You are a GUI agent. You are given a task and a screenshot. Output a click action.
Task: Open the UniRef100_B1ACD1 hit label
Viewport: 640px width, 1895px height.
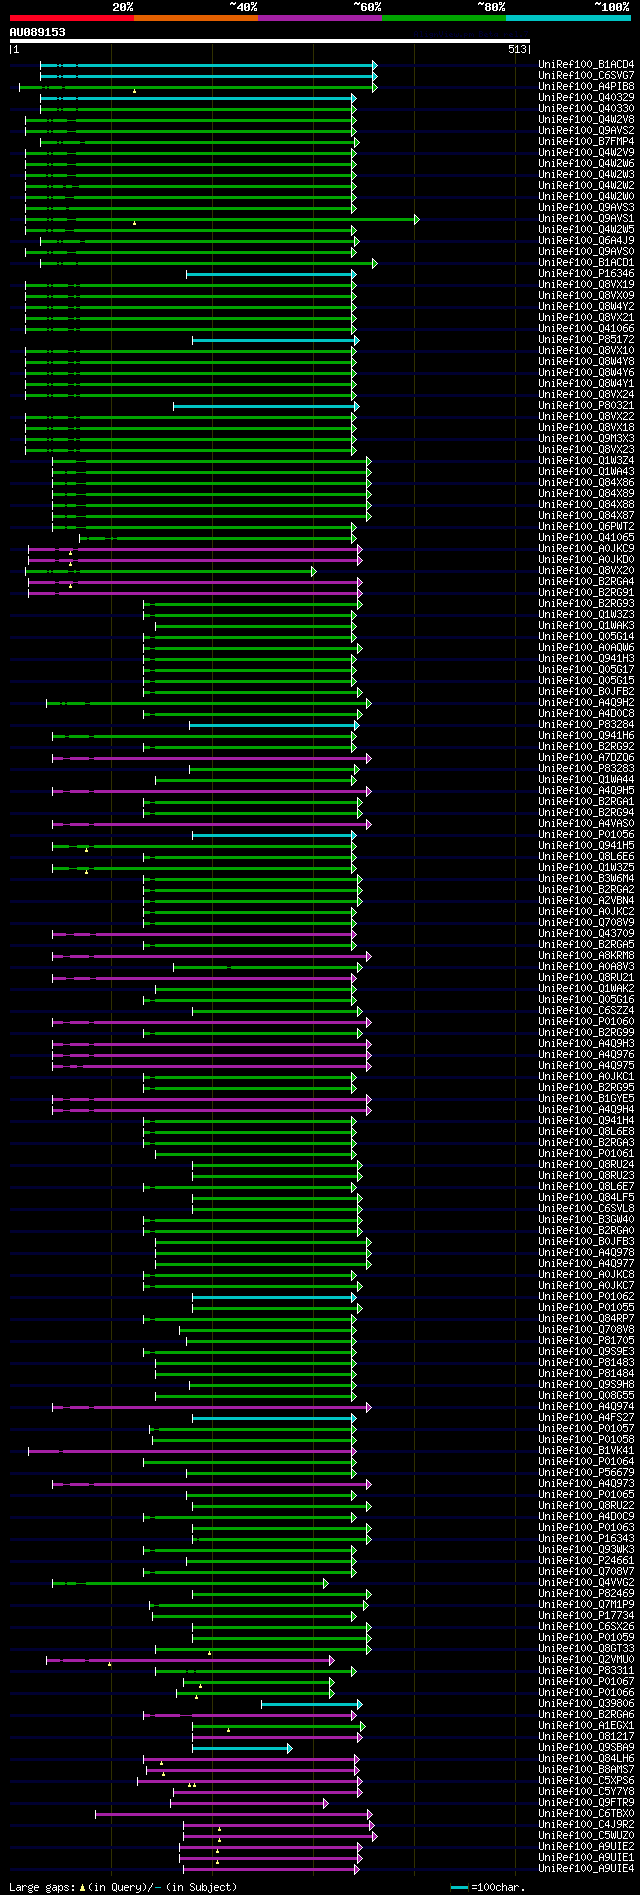tap(586, 263)
